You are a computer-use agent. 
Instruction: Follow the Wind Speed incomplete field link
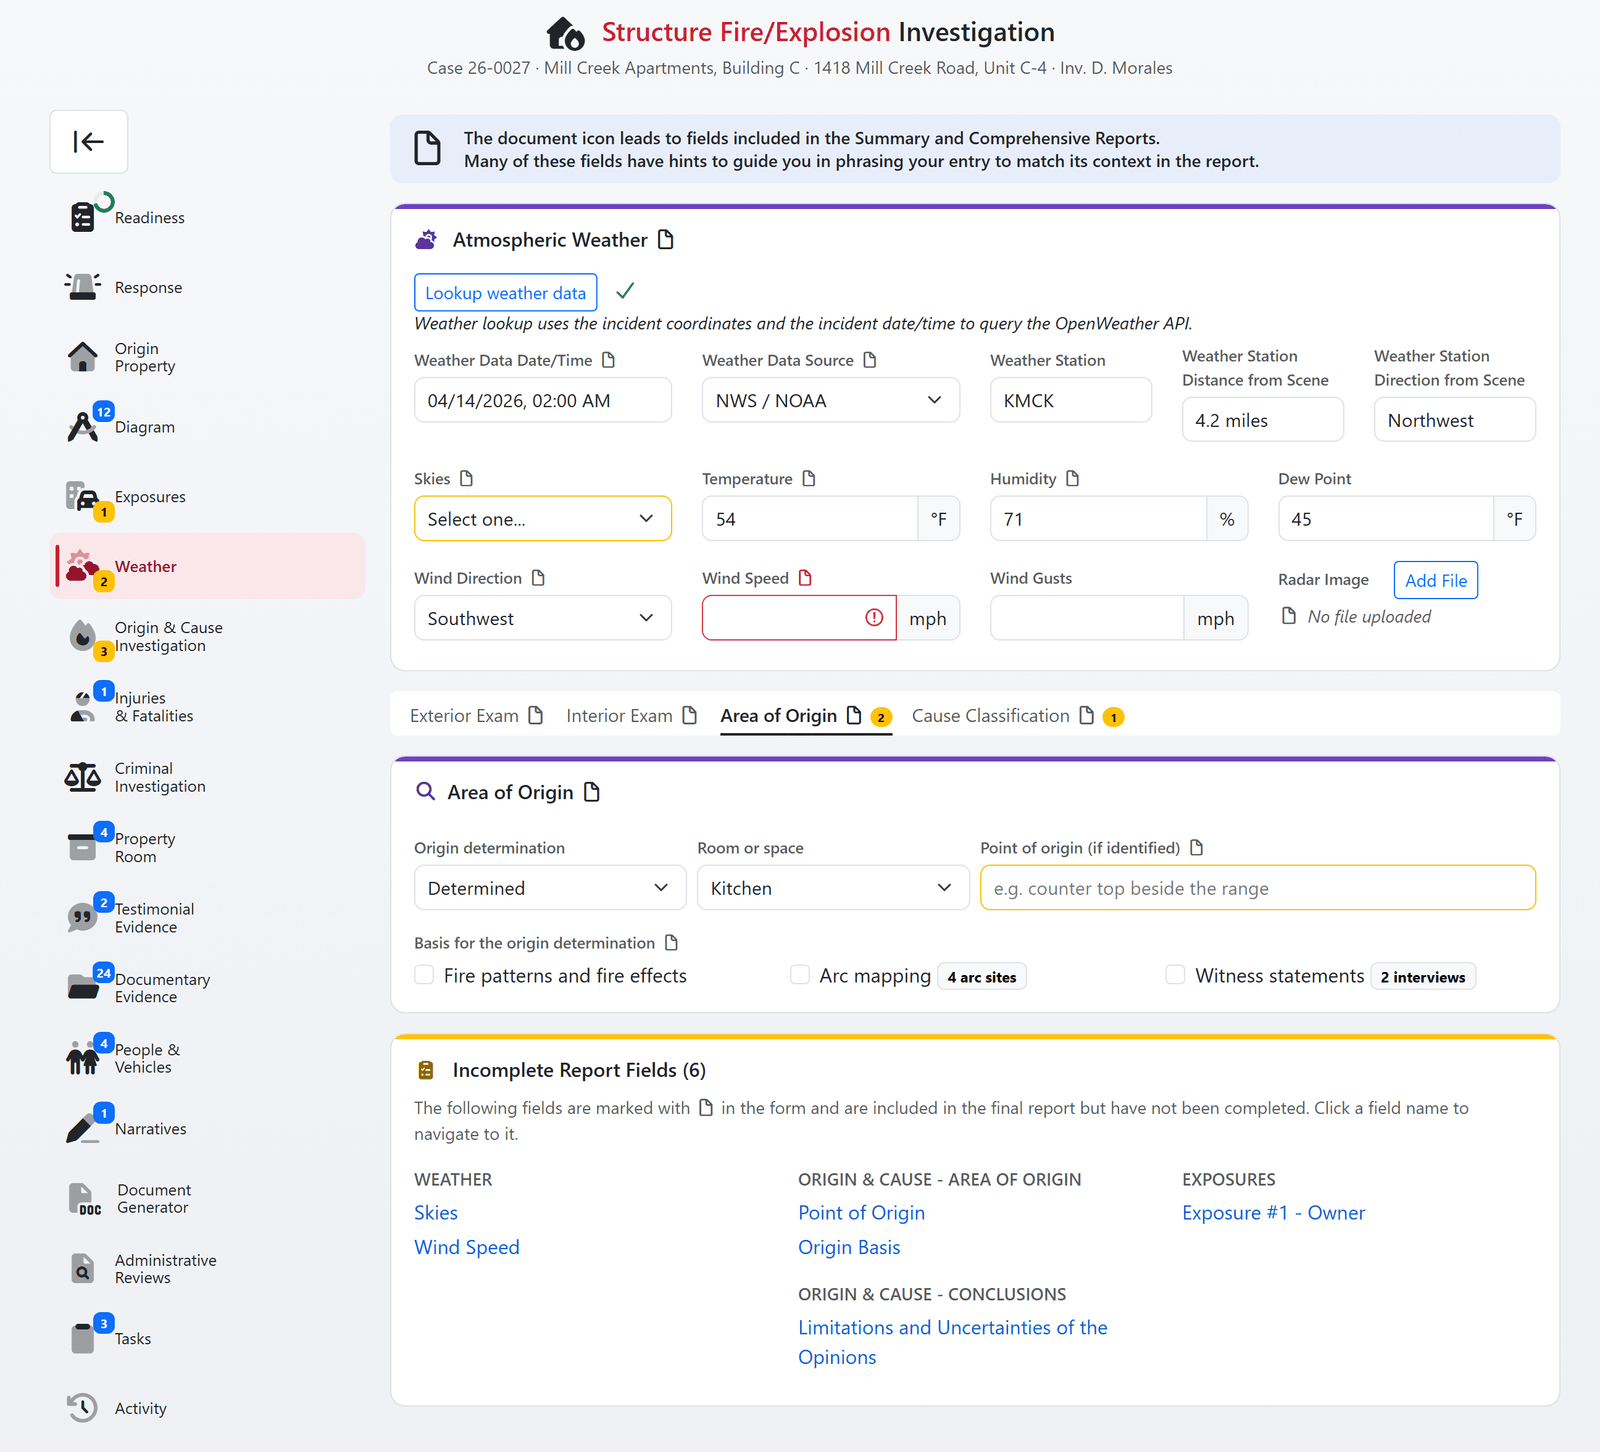[467, 1247]
